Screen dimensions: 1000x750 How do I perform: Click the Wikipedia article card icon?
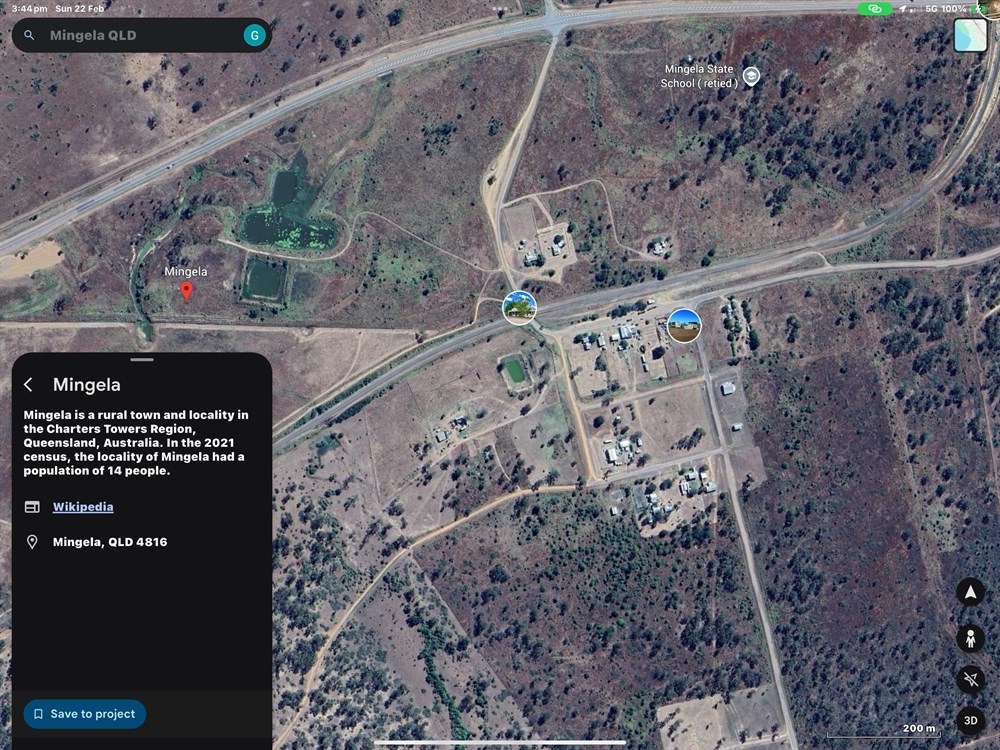[x=32, y=507]
